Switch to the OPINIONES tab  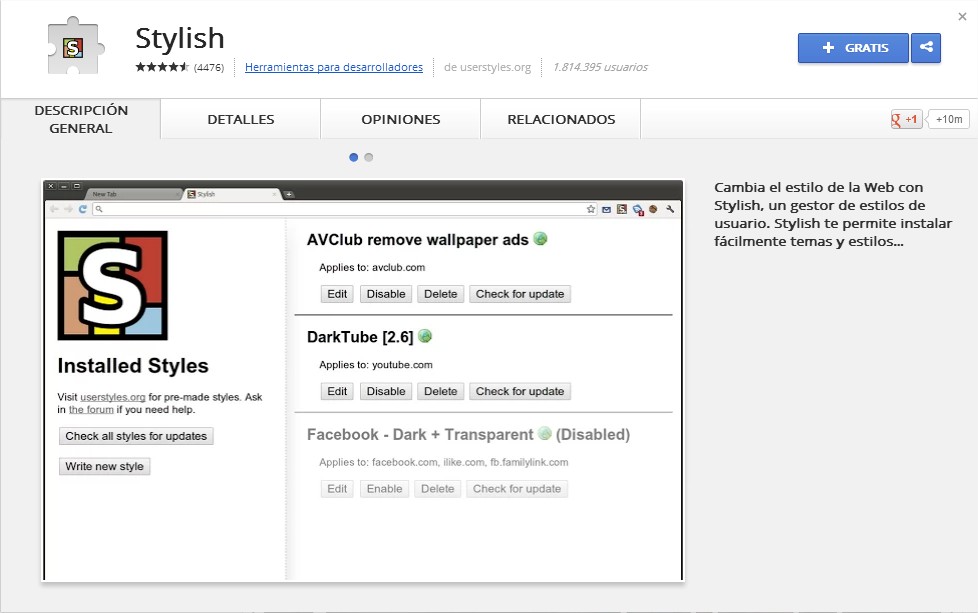(399, 118)
